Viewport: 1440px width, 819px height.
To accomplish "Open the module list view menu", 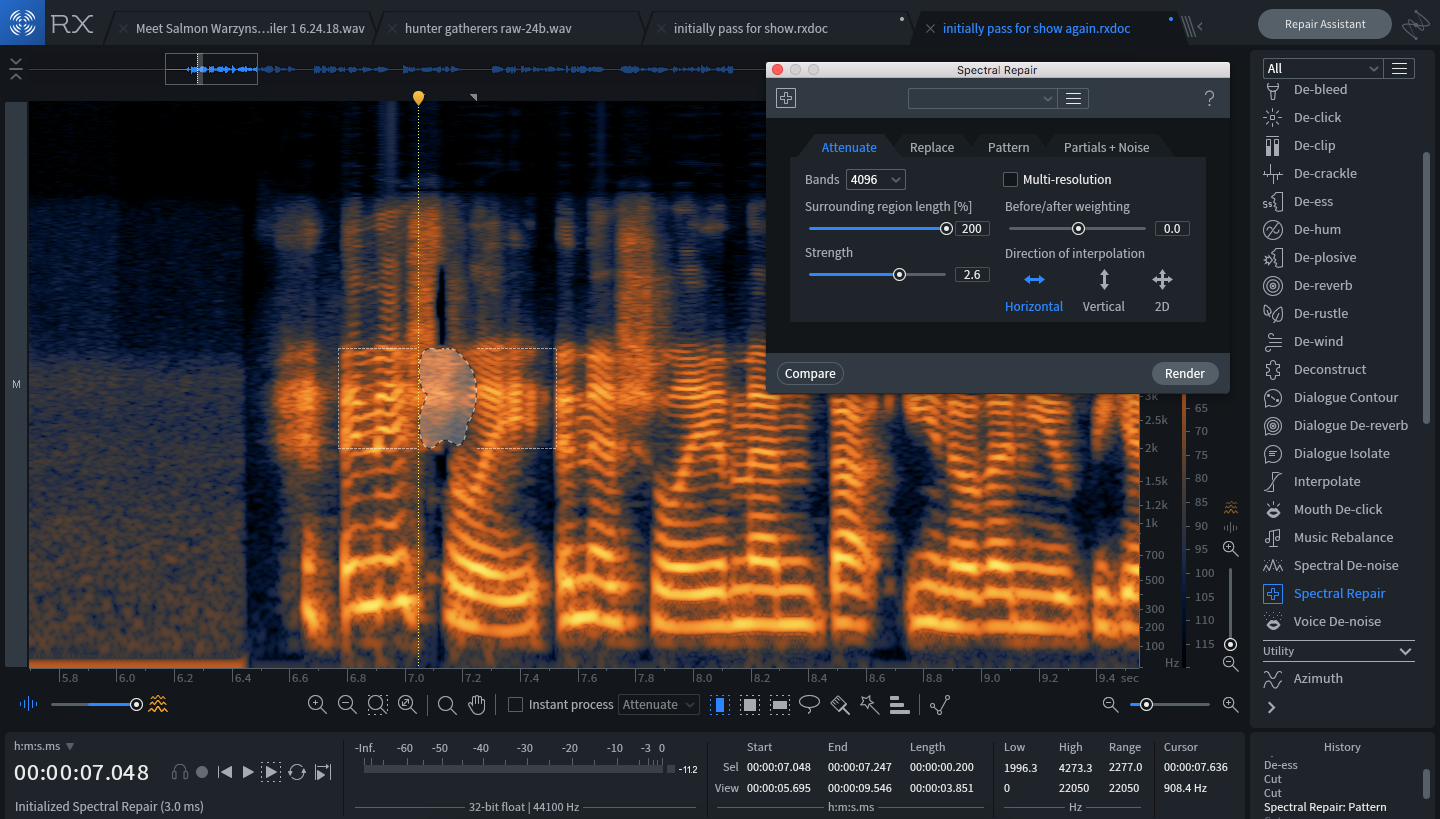I will coord(1400,68).
